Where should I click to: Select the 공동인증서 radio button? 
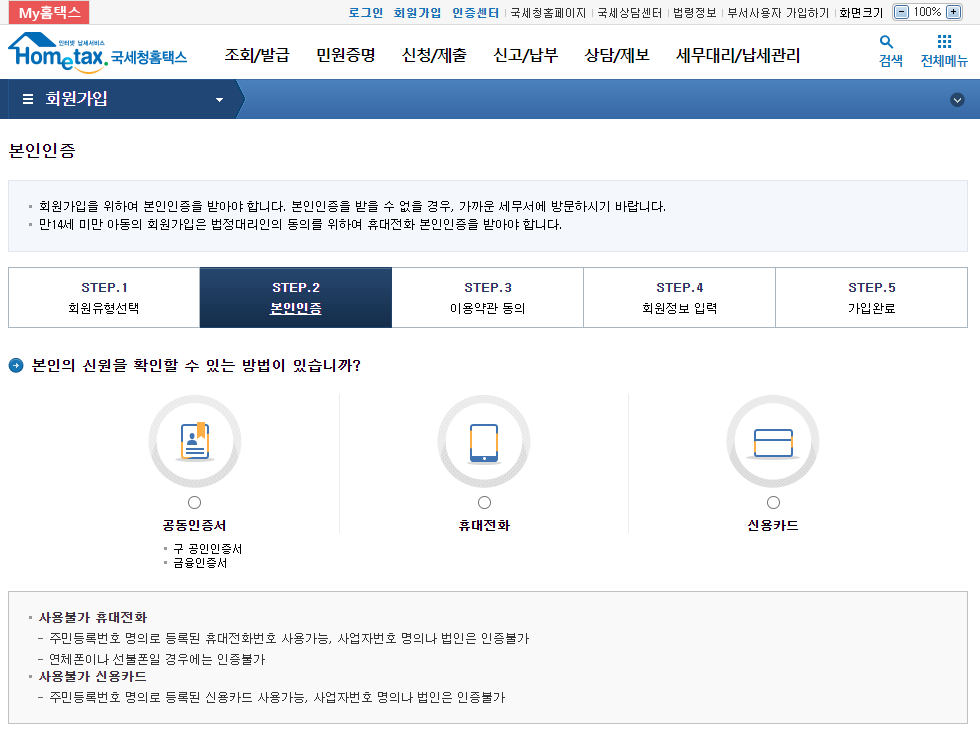[194, 503]
